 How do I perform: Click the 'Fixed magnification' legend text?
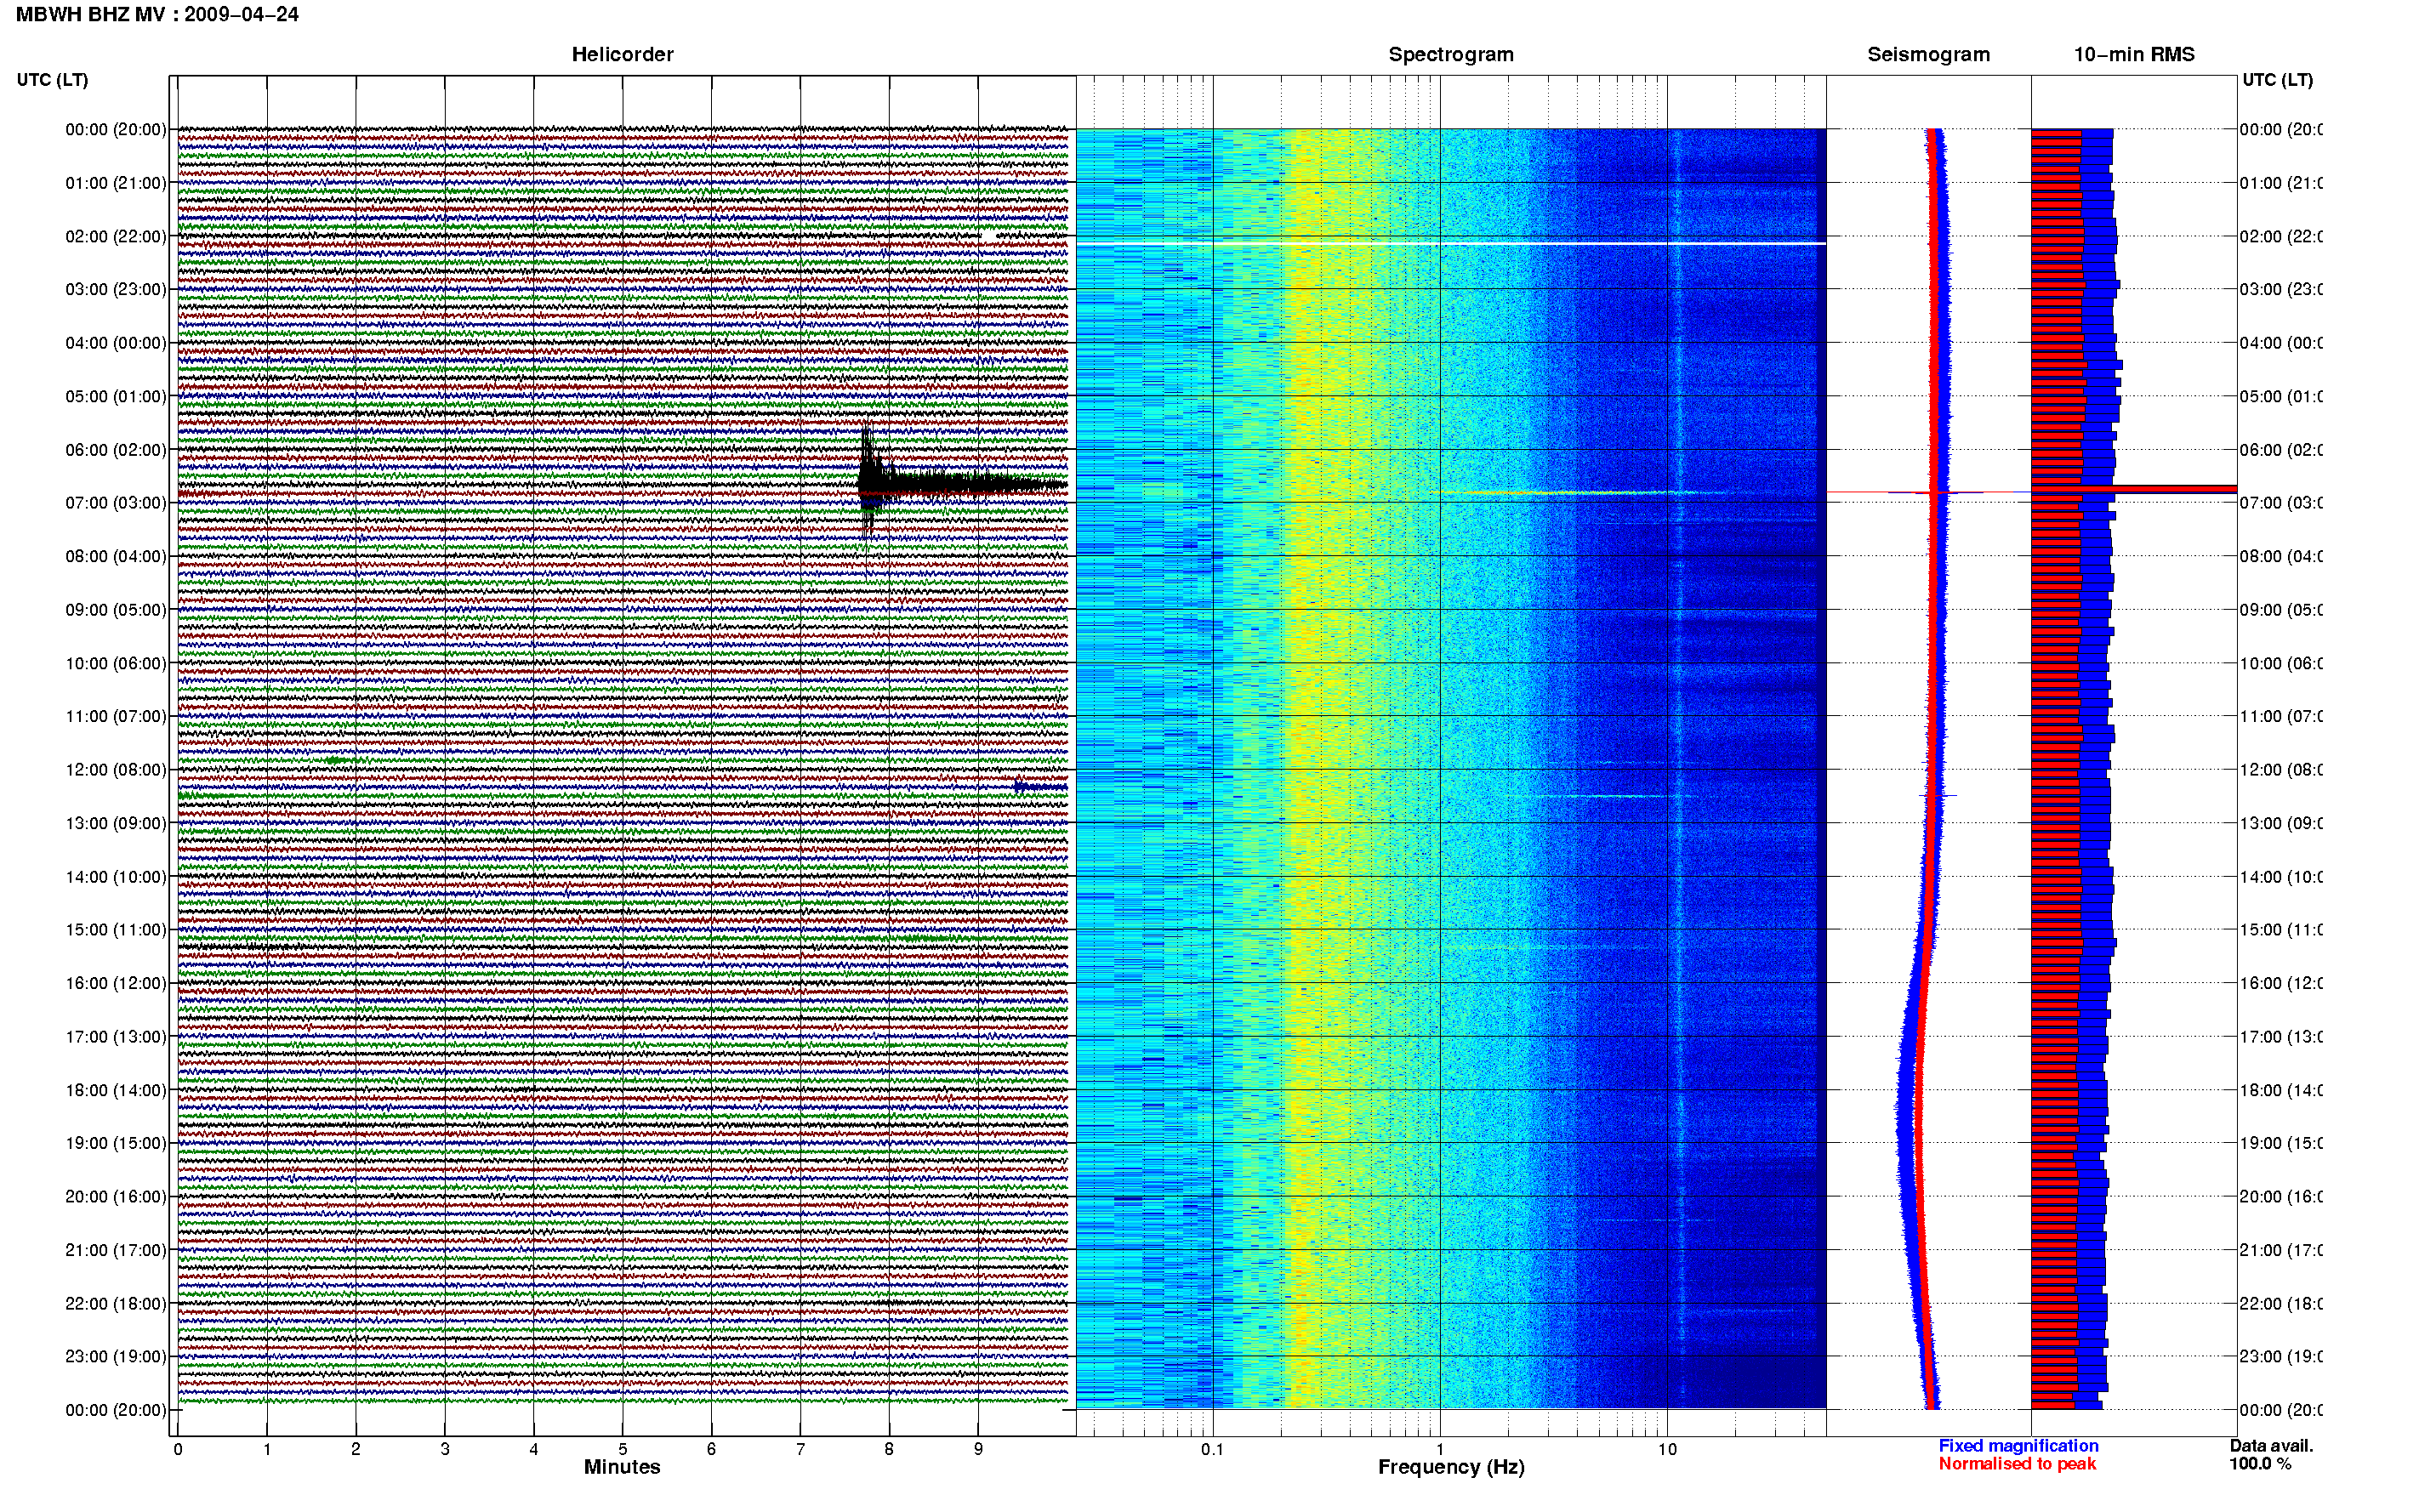pos(2018,1446)
